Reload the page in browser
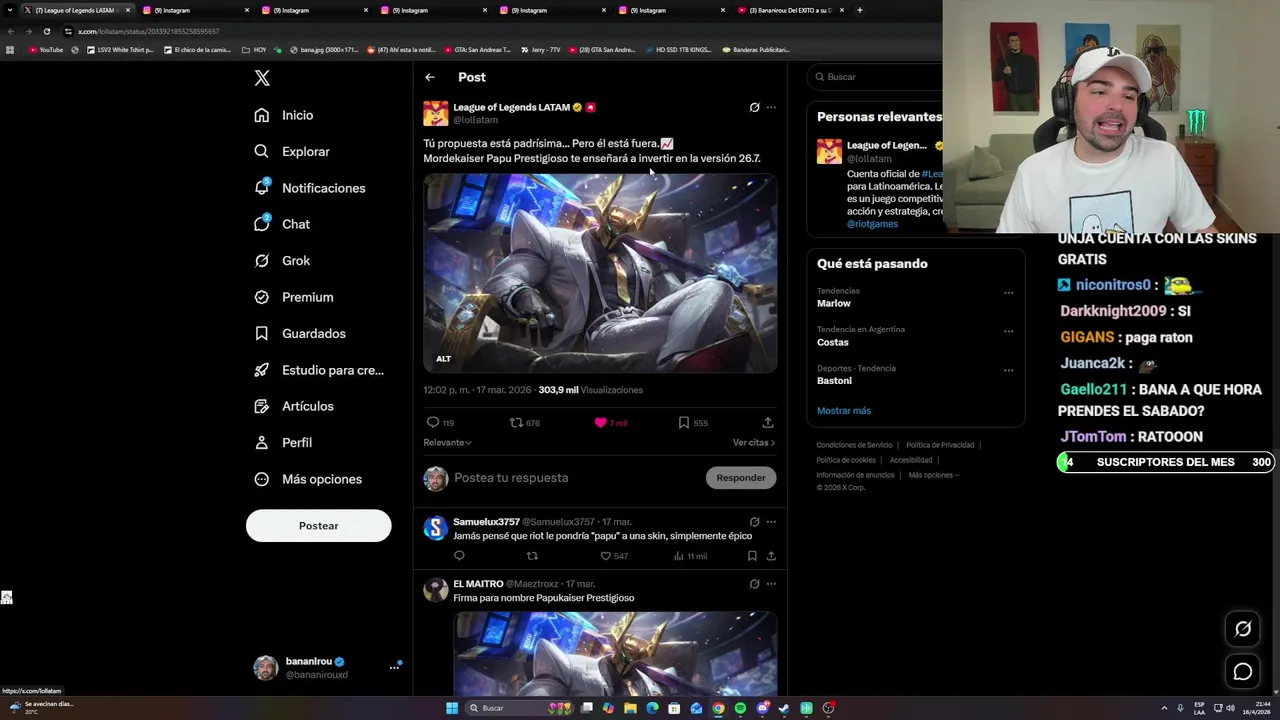1280x720 pixels. click(x=46, y=31)
